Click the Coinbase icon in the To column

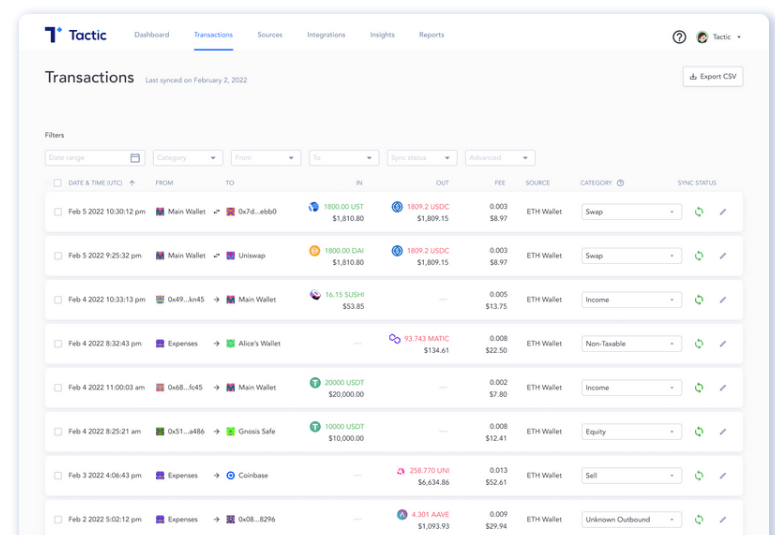coord(230,476)
